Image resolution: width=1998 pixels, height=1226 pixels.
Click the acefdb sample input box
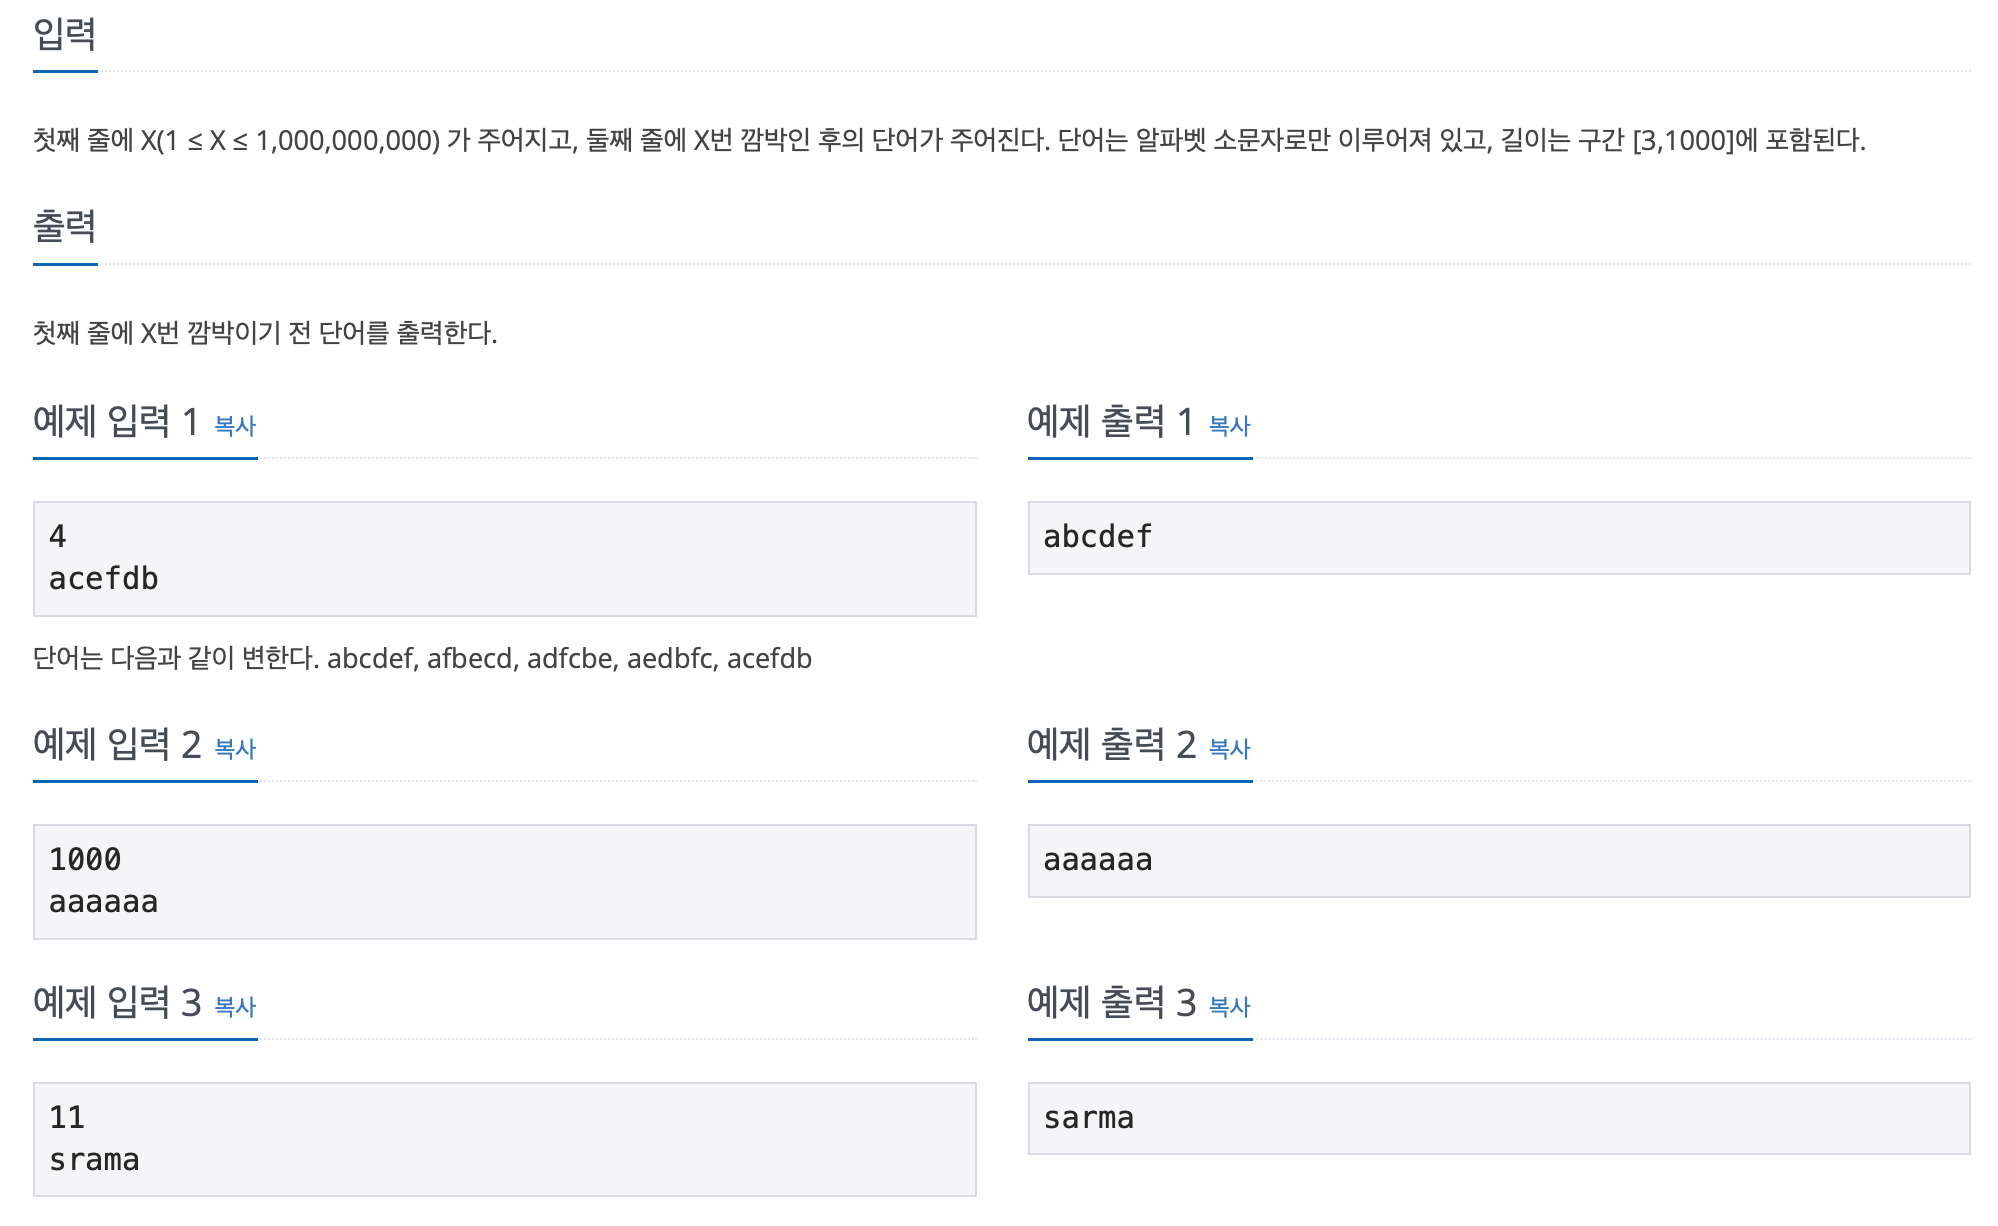pos(505,559)
